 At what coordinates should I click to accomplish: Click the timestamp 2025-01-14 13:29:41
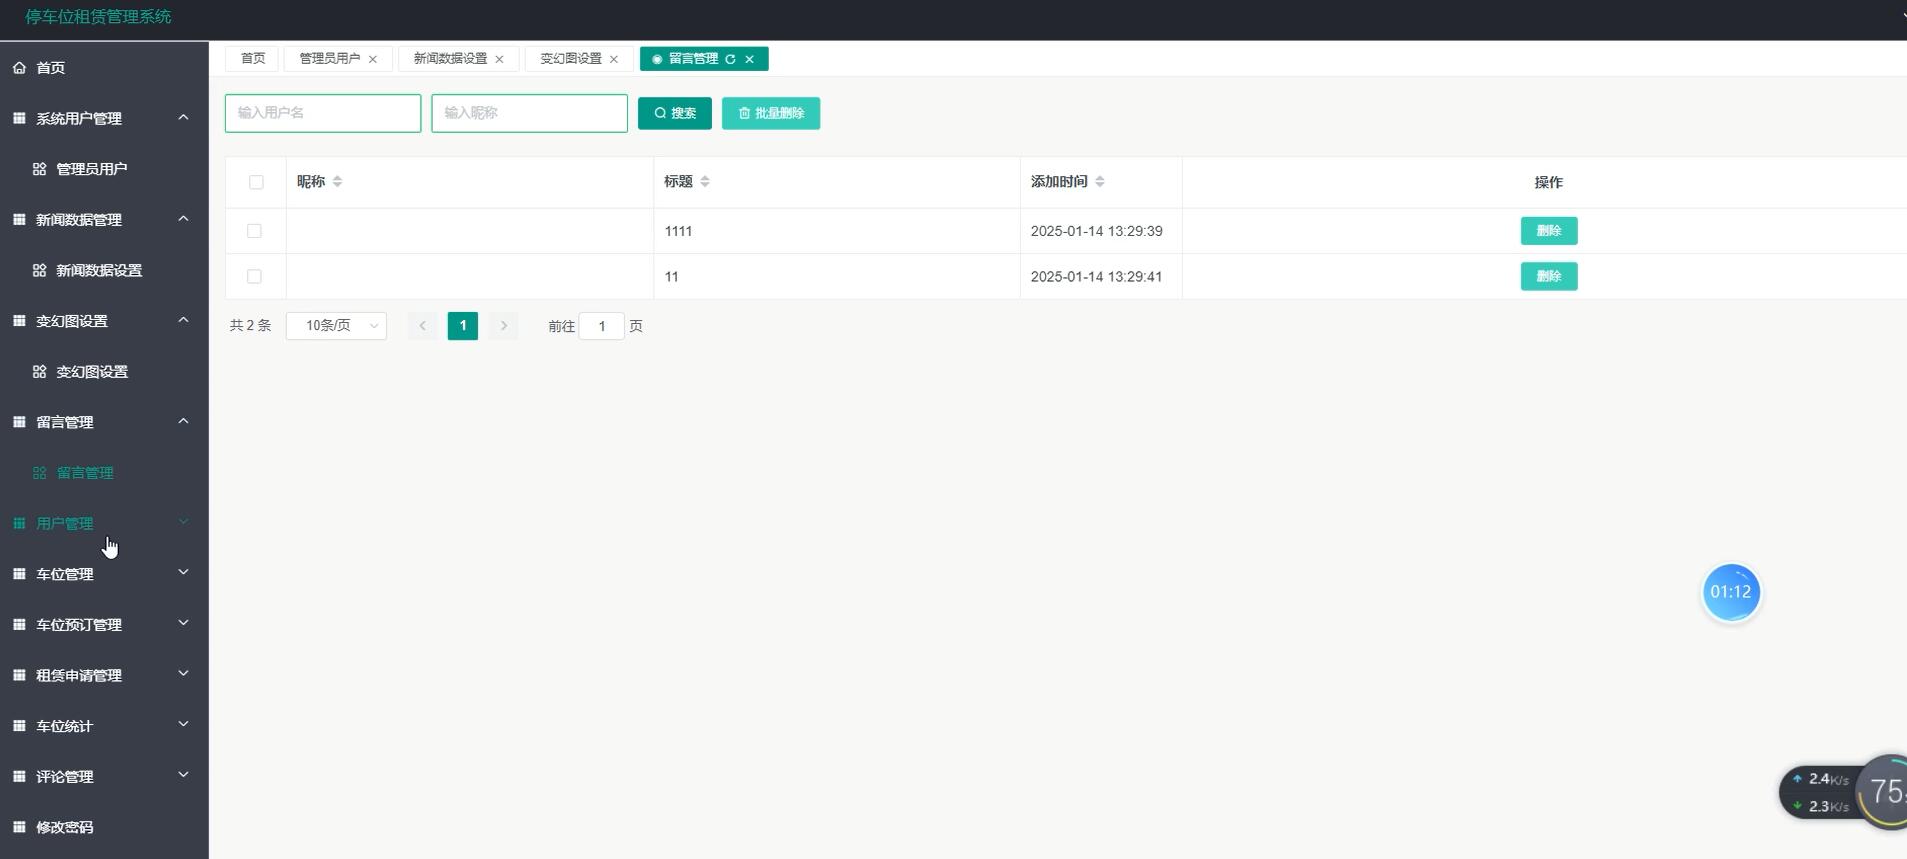pyautogui.click(x=1096, y=277)
